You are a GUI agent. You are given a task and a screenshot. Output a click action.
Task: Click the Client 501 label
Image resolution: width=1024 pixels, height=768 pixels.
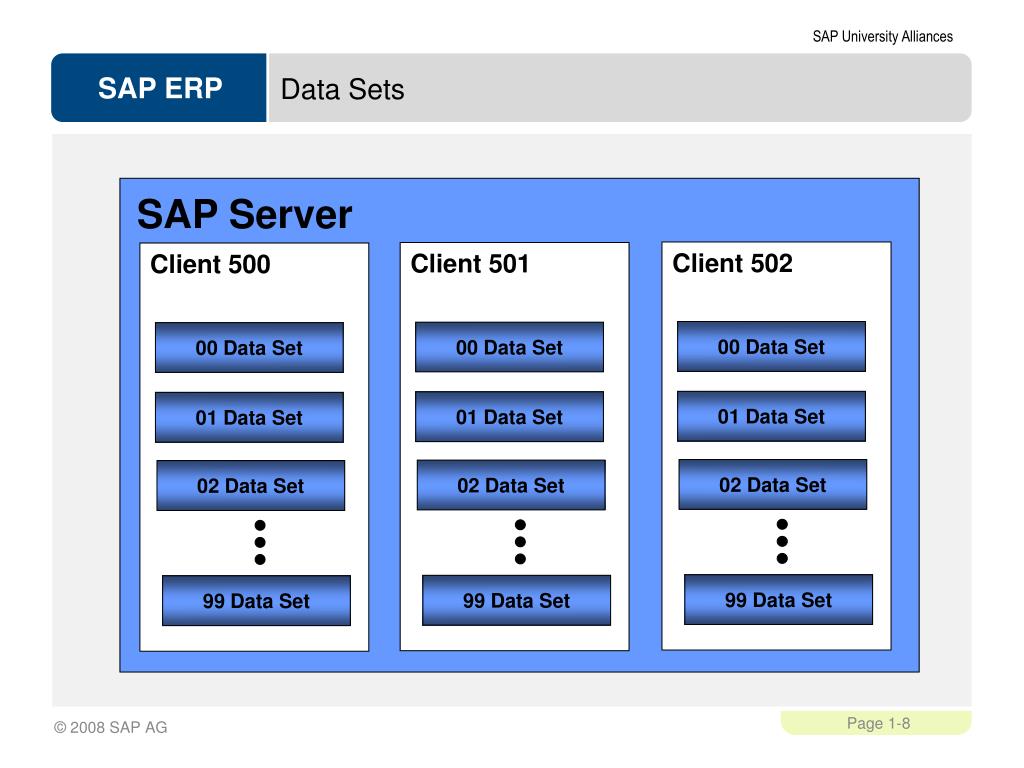point(470,264)
